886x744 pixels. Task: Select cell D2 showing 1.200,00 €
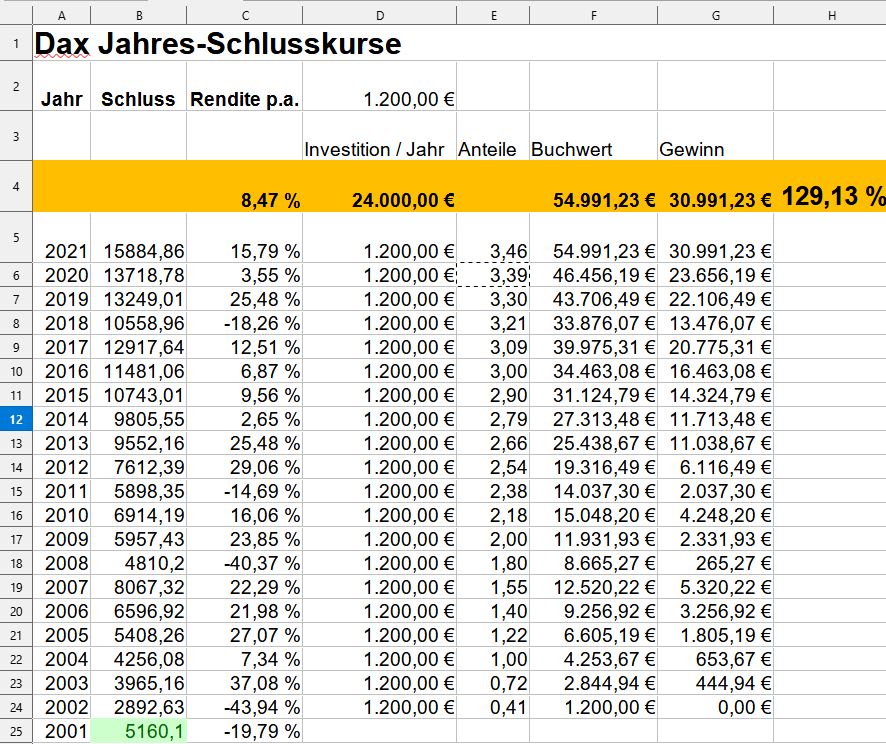pos(380,86)
